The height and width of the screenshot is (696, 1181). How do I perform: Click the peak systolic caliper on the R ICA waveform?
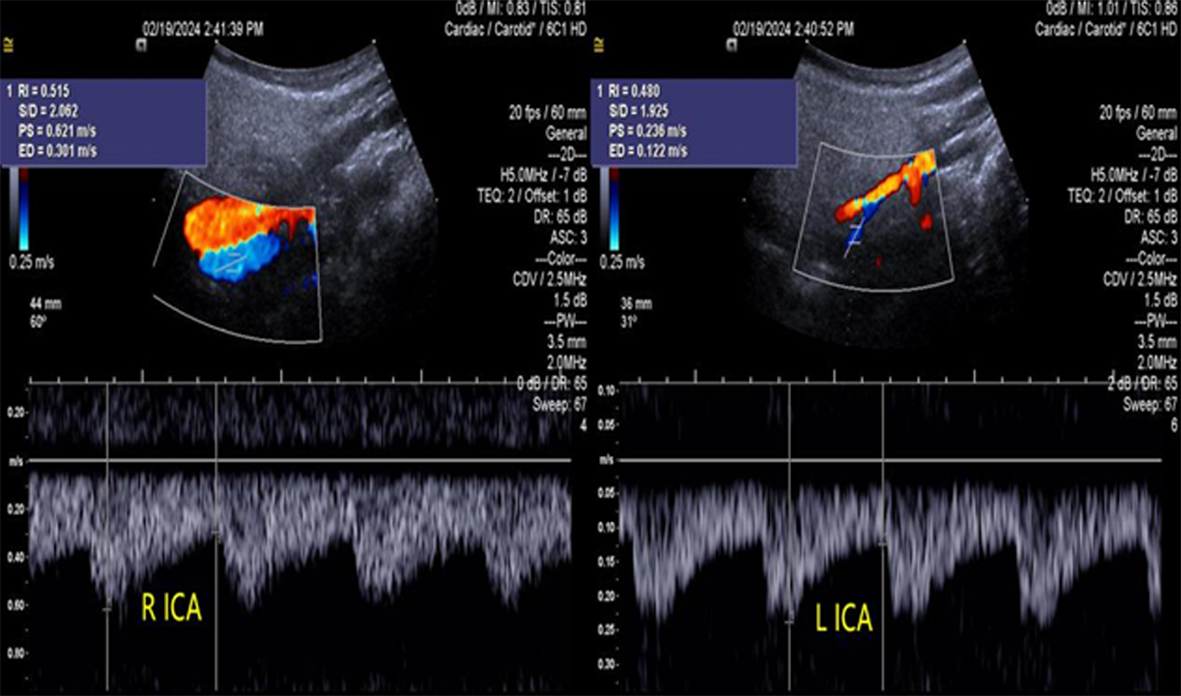coord(108,607)
